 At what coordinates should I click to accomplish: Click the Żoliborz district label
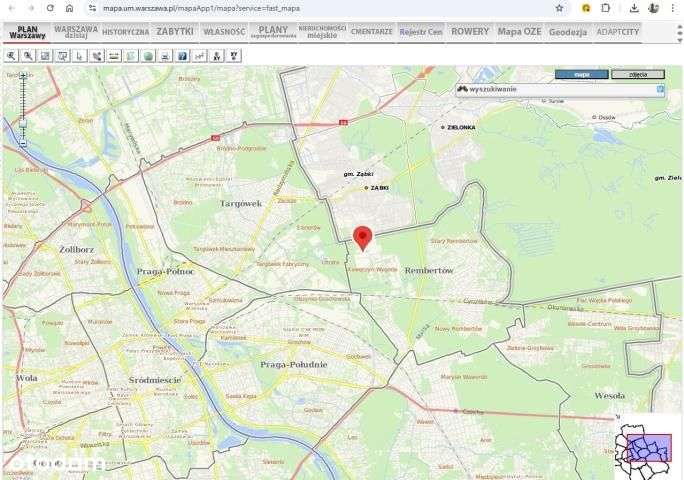point(77,250)
